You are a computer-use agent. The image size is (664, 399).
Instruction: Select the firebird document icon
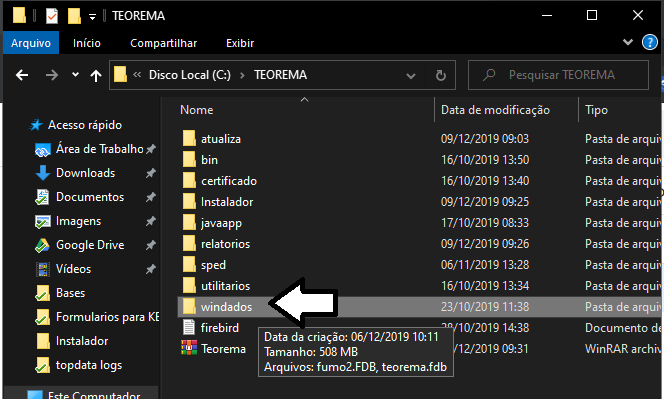tap(189, 328)
